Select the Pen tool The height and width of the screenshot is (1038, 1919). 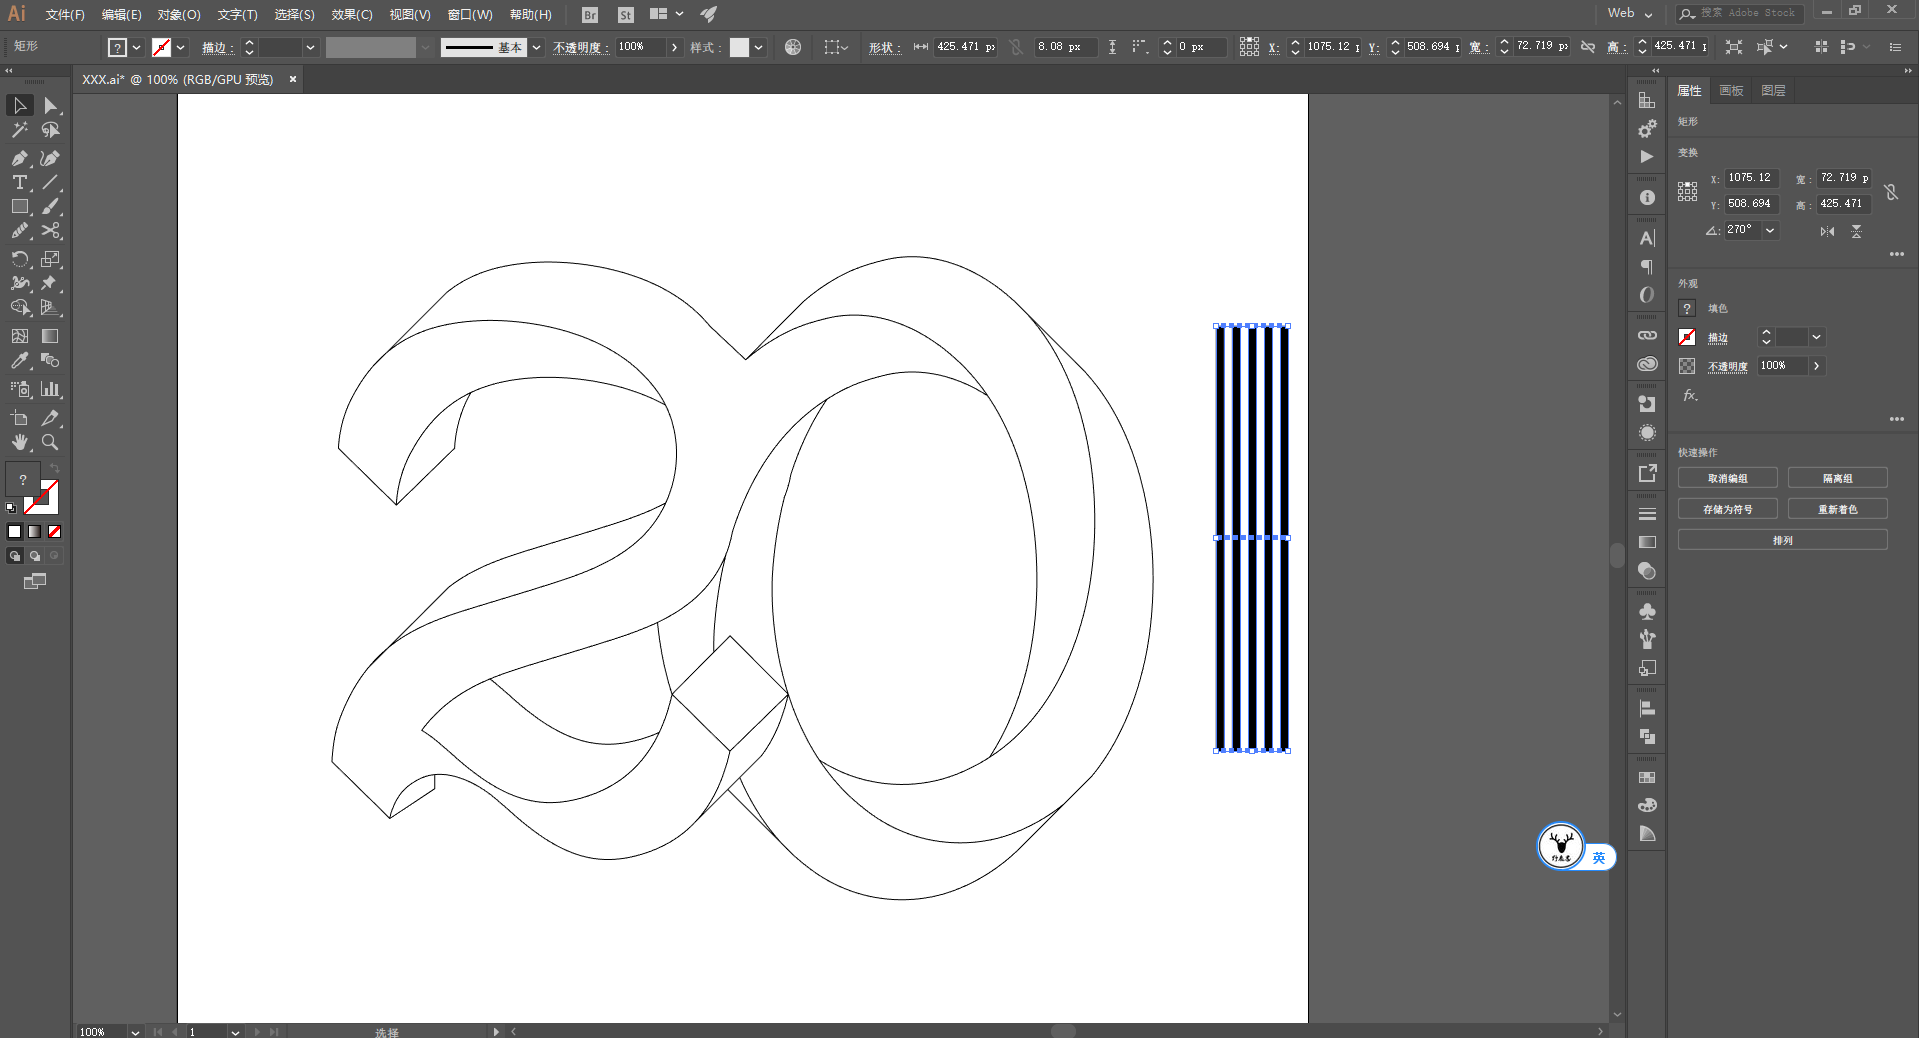pyautogui.click(x=20, y=158)
